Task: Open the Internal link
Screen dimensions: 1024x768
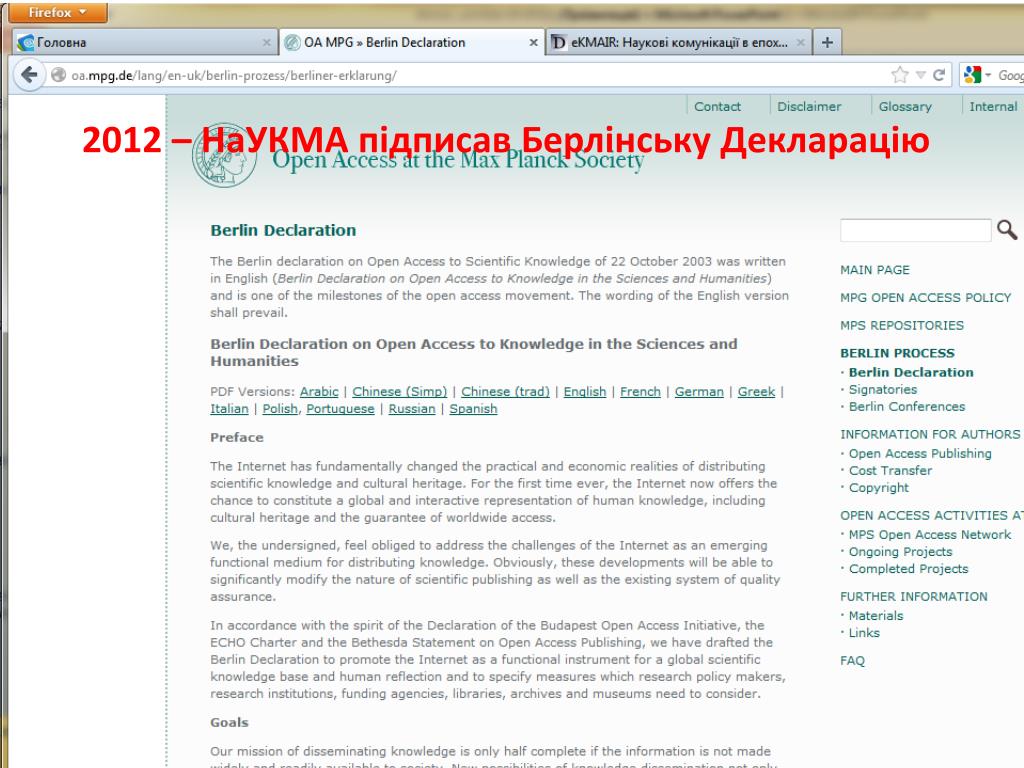Action: tap(993, 106)
